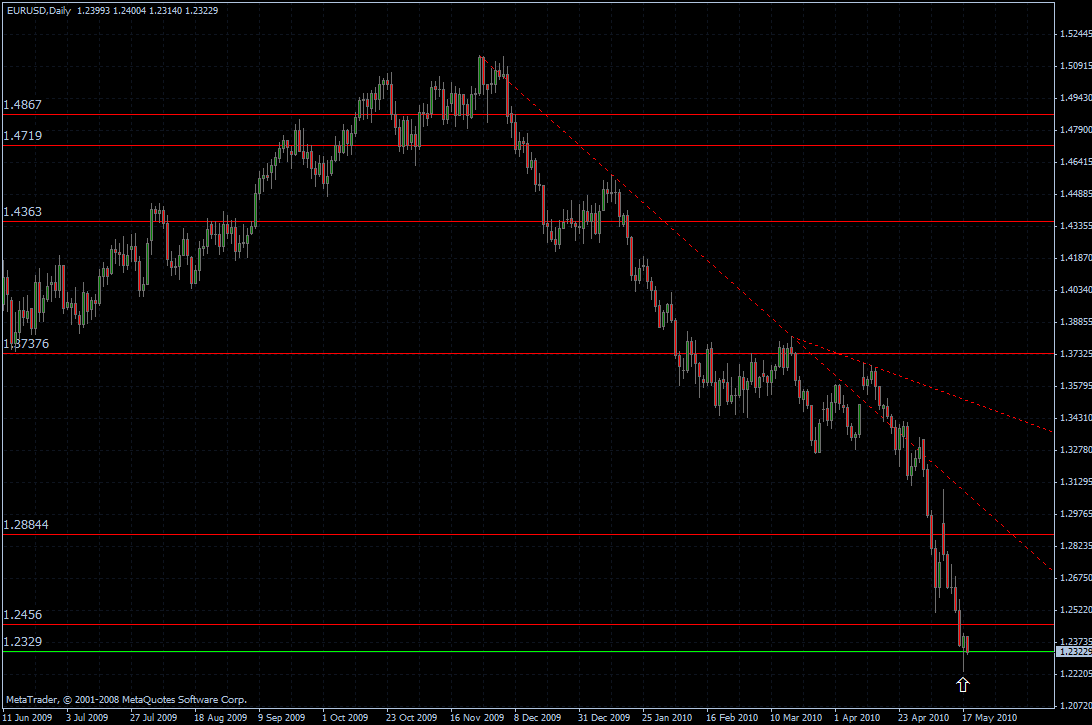The image size is (1092, 725).
Task: Click the 1.46415 price scale value
Action: click(1075, 162)
